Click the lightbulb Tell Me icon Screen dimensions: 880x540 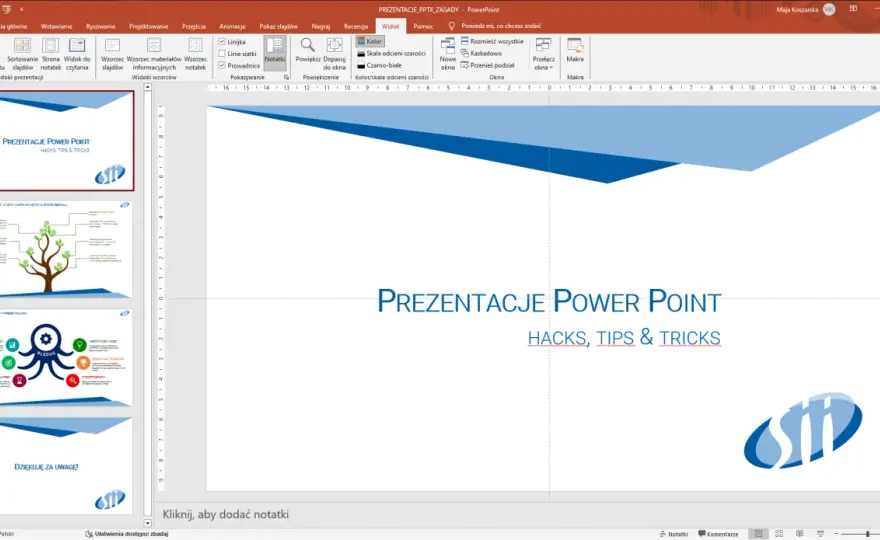(451, 26)
